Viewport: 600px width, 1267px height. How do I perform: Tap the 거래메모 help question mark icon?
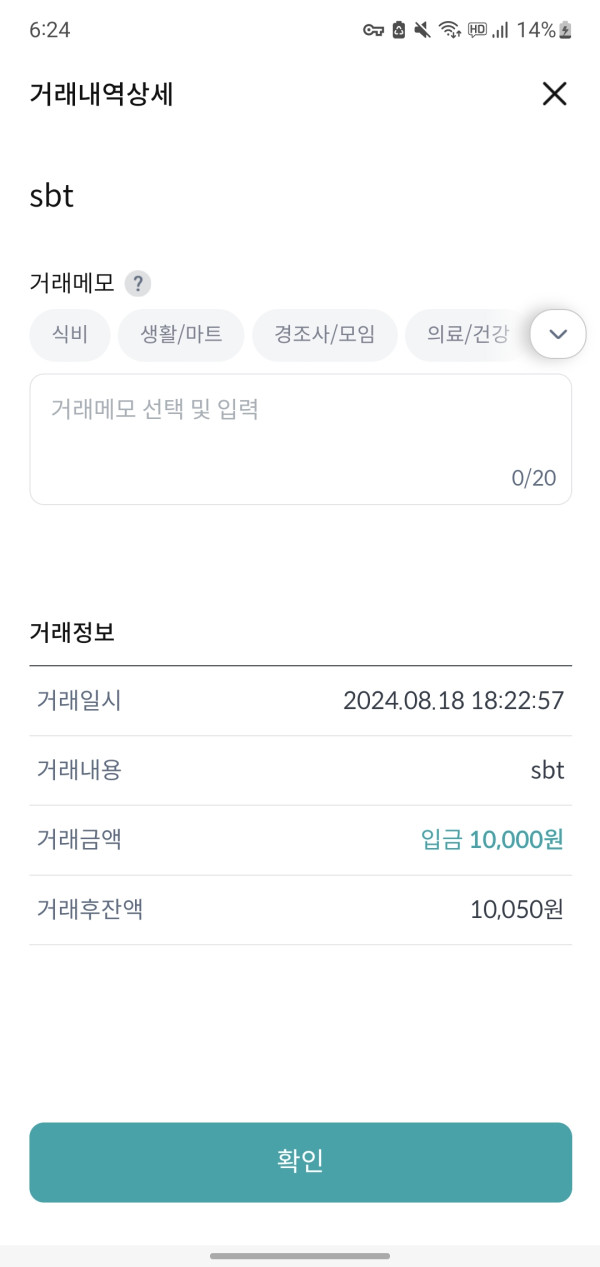click(138, 284)
